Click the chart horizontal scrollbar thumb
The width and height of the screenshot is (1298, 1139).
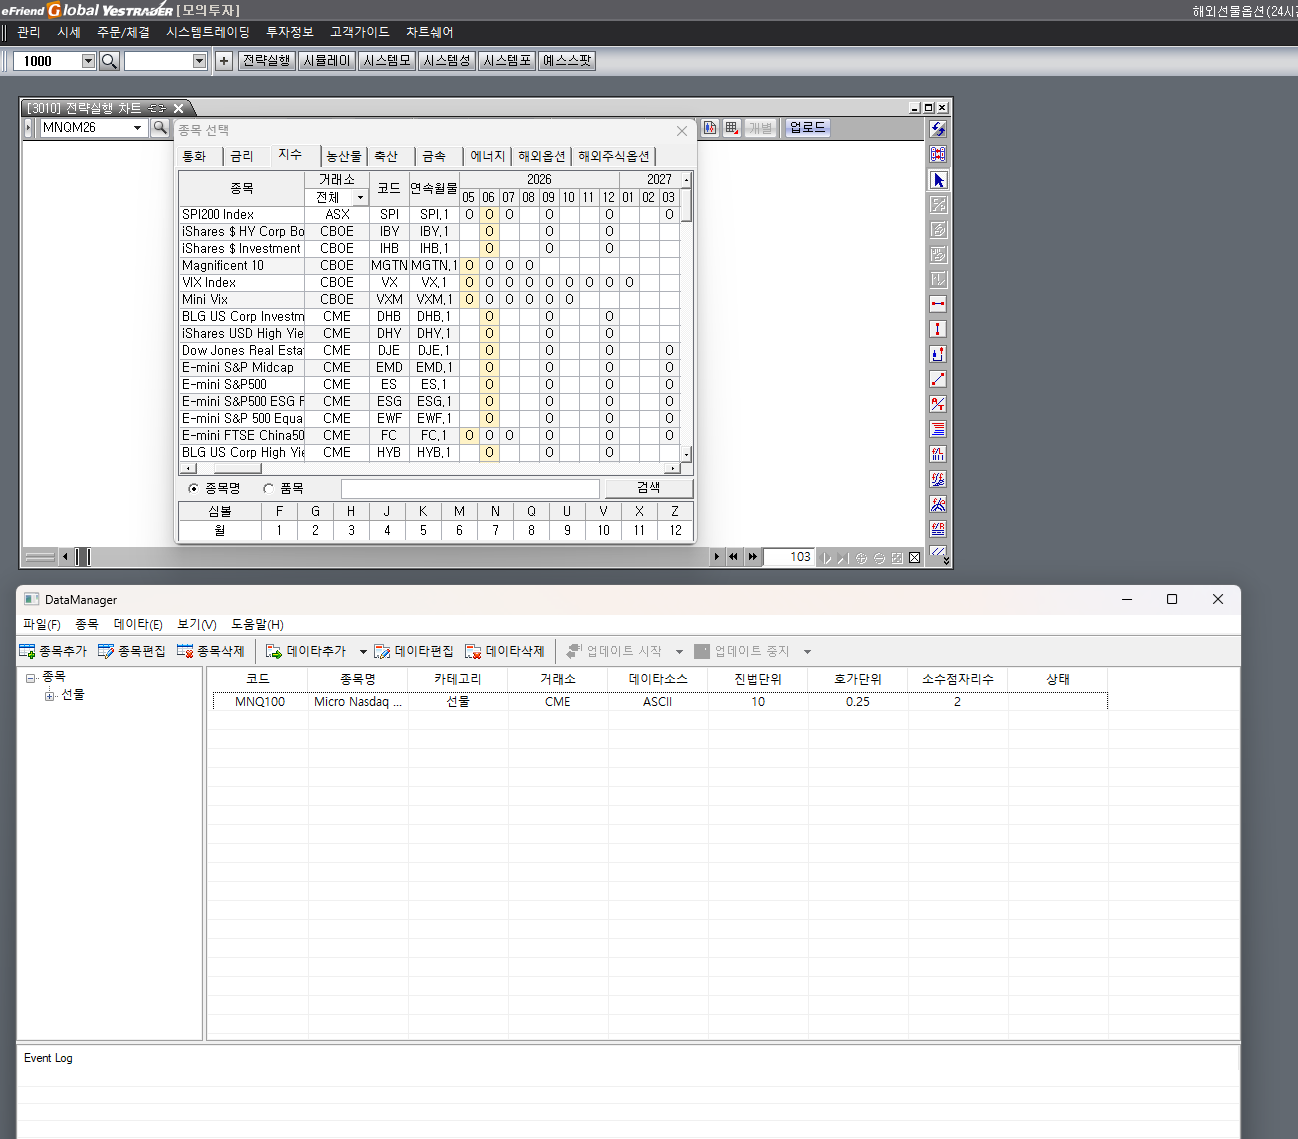pyautogui.click(x=83, y=557)
